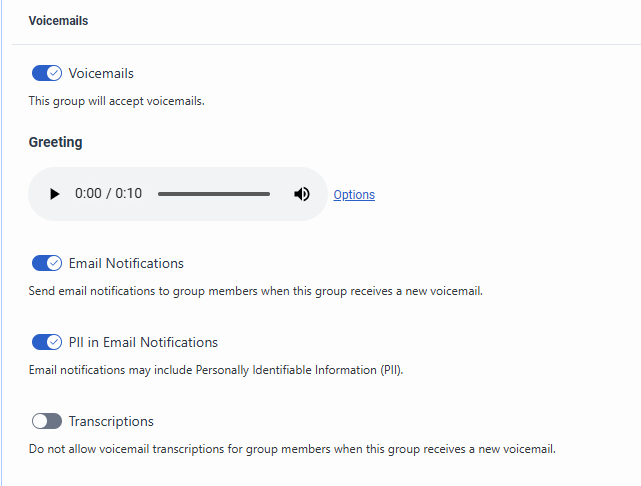
Task: Click the Greeting heading
Action: coord(55,142)
